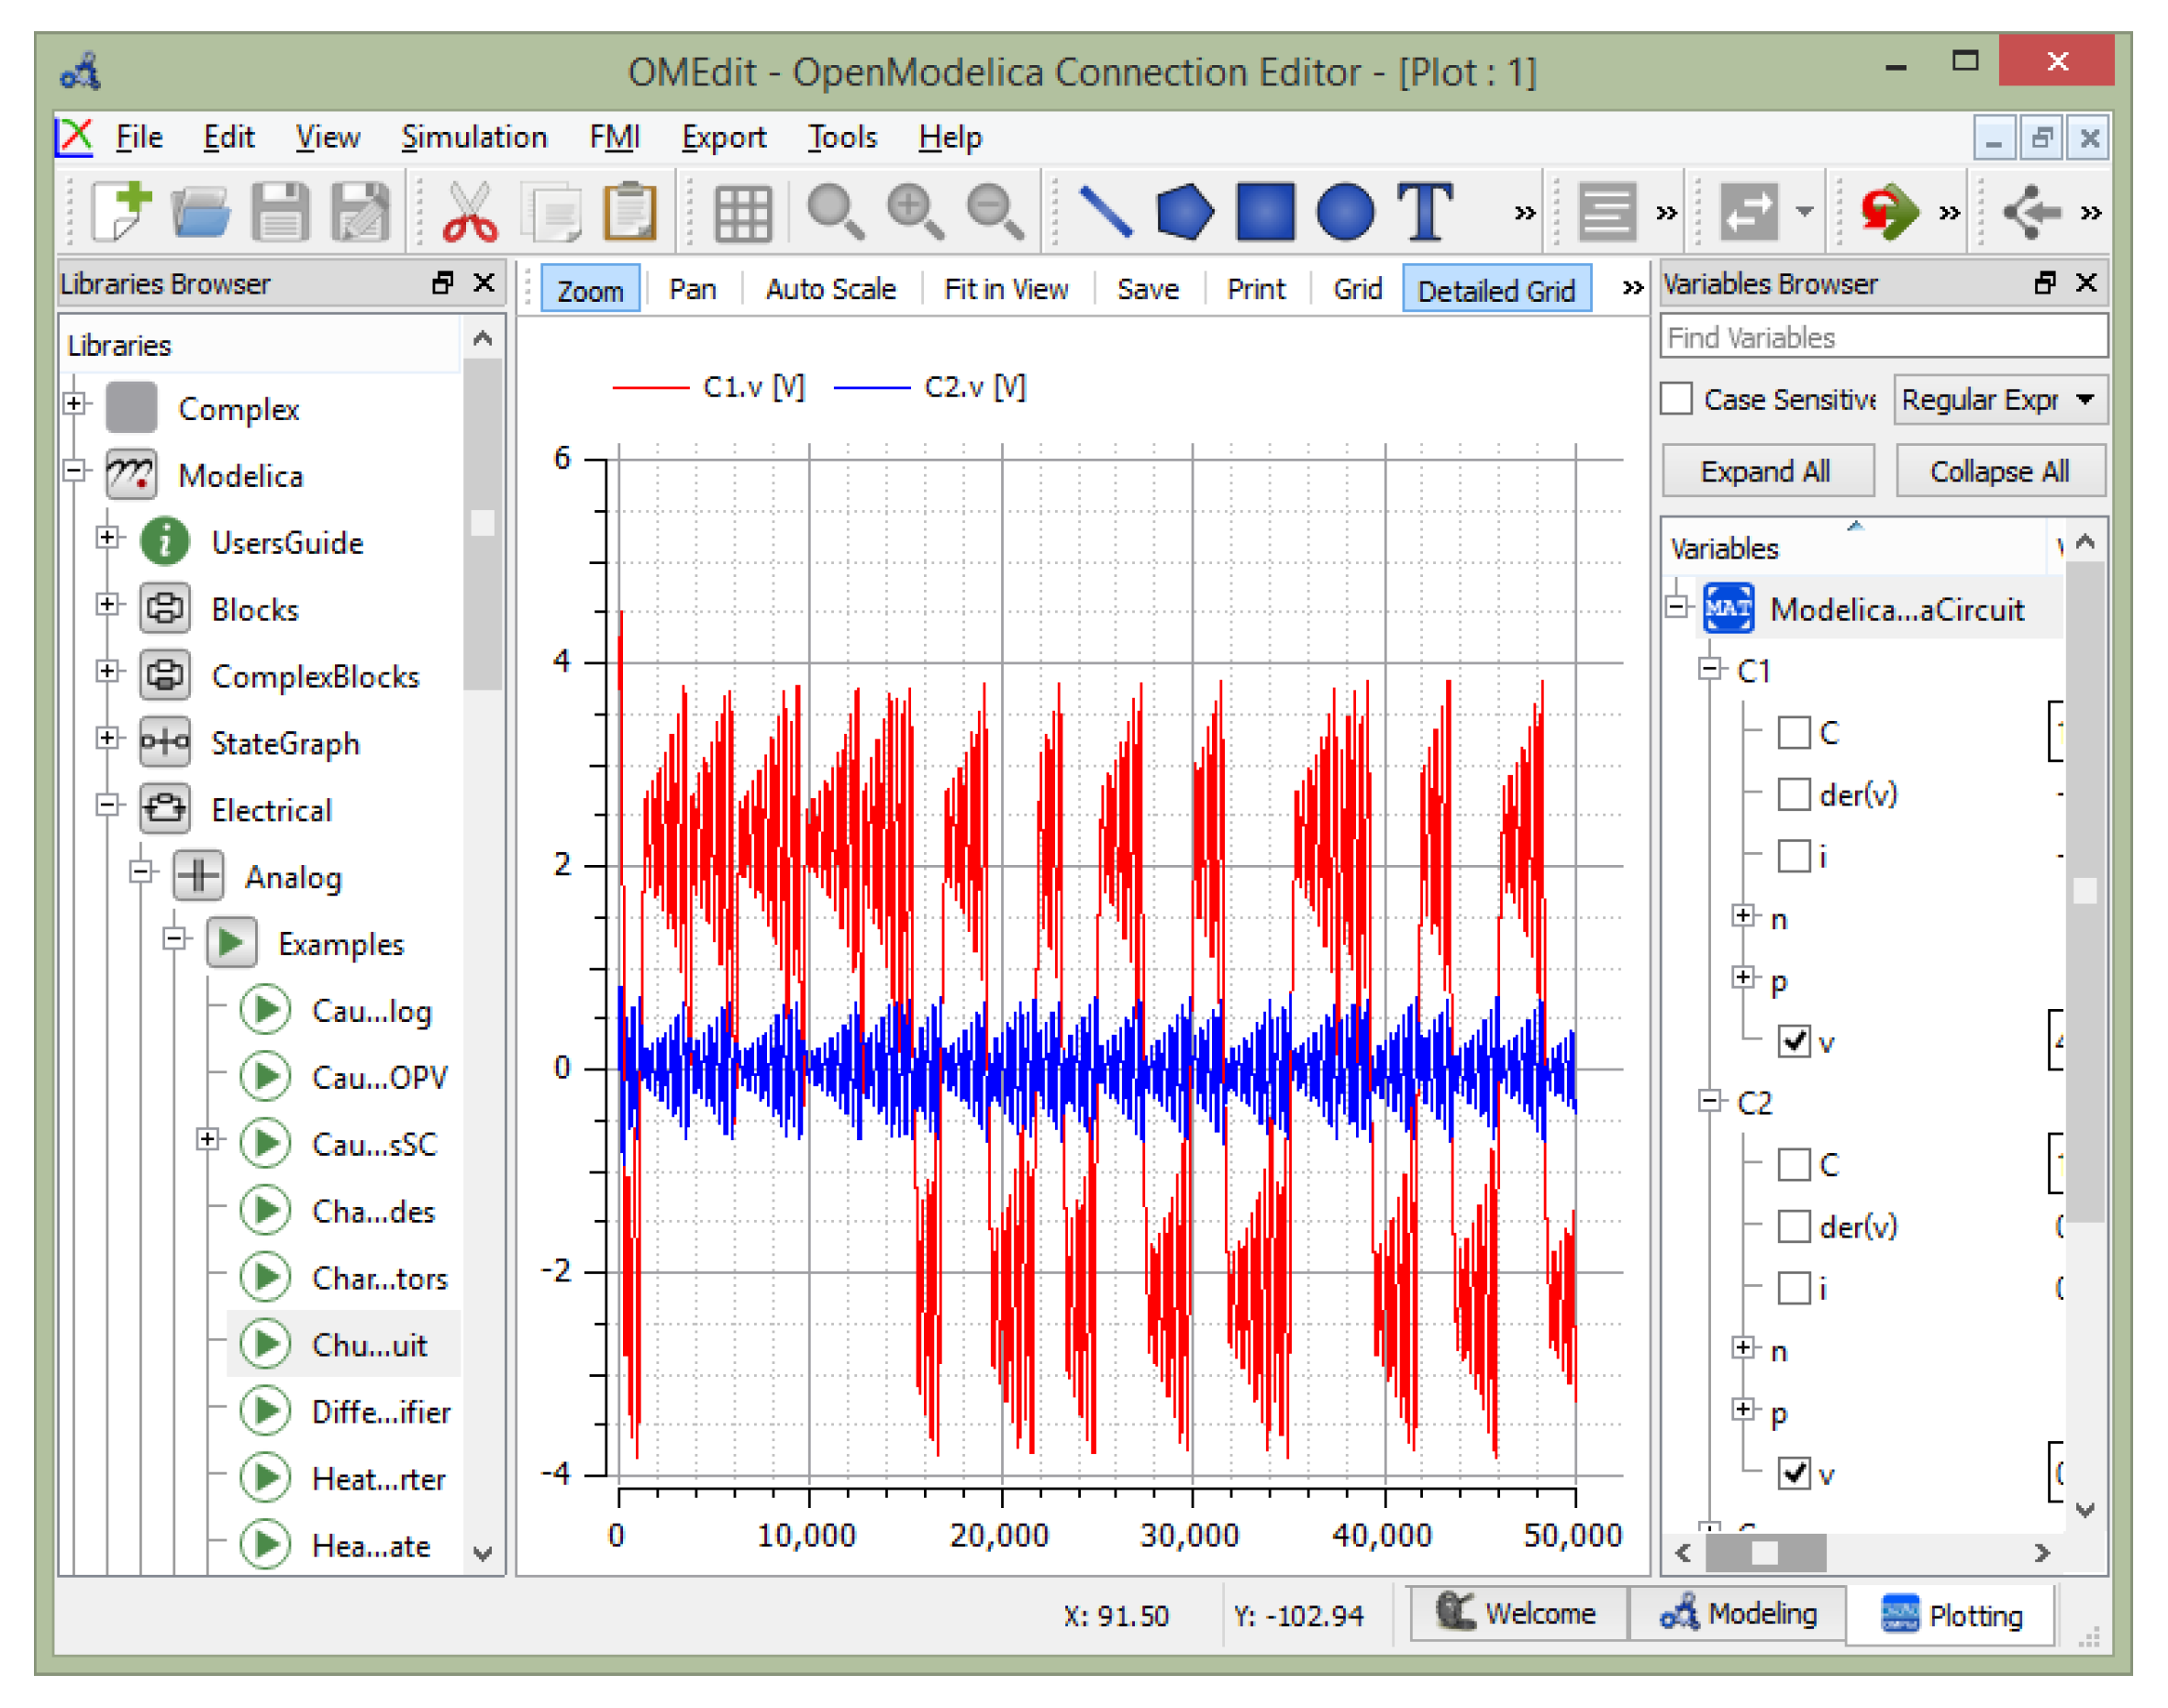Open the Regular Expr dropdown
The image size is (2168, 1708).
coord(2000,400)
